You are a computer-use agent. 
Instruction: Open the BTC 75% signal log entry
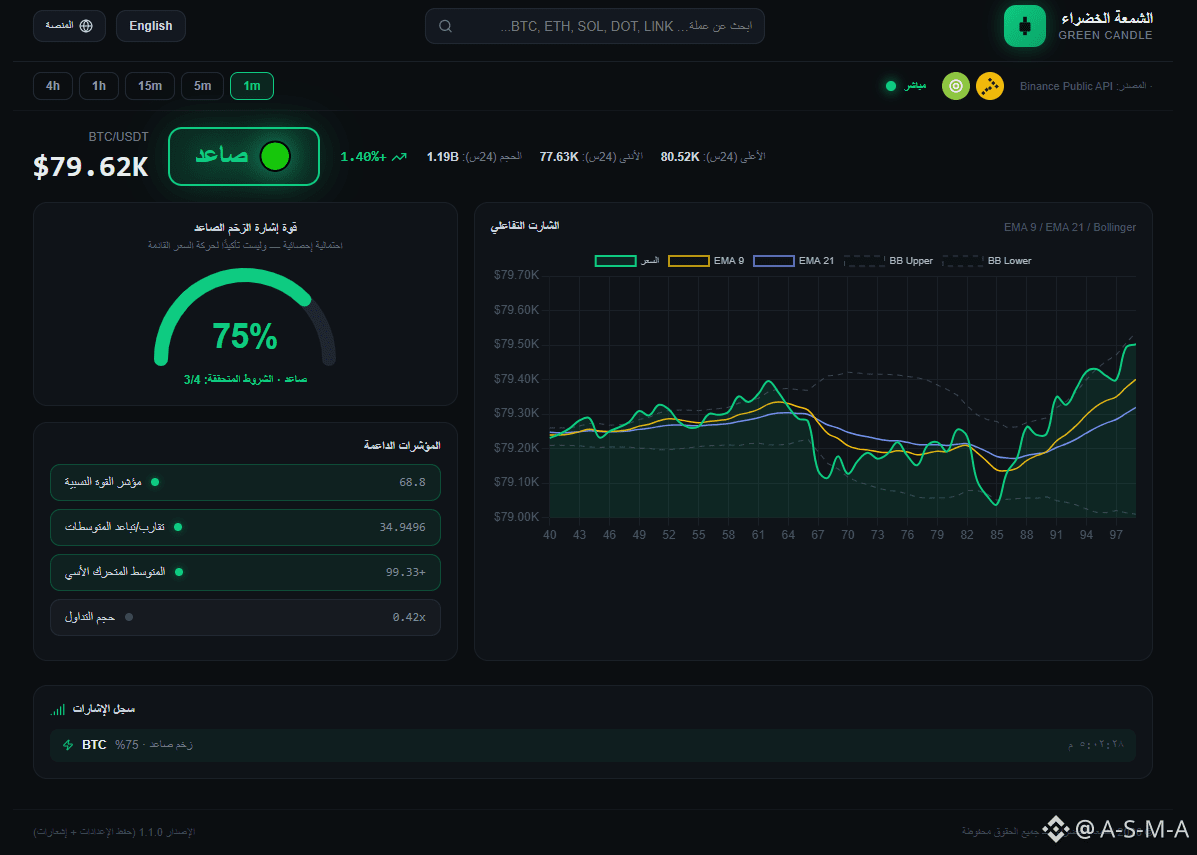coord(592,744)
